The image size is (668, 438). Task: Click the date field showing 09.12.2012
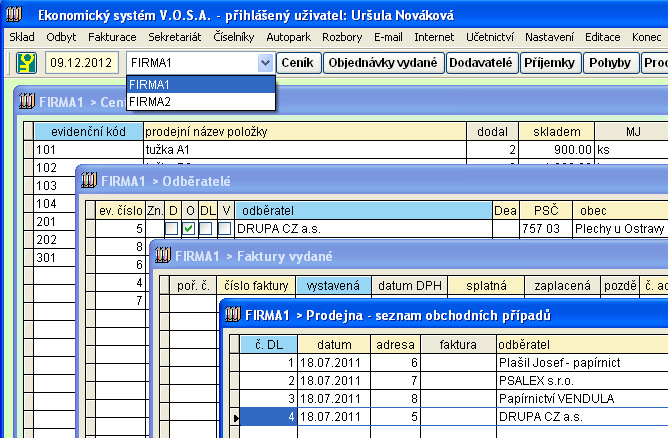(80, 62)
